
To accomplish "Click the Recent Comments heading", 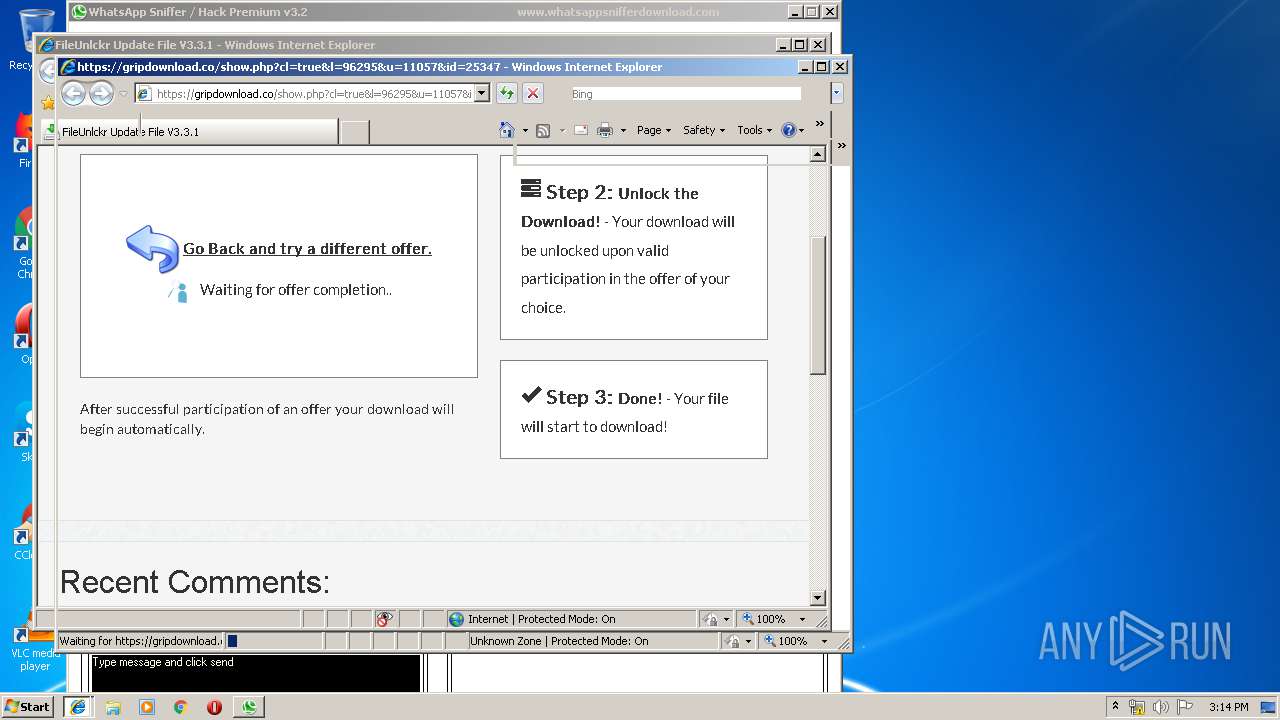I will [195, 582].
